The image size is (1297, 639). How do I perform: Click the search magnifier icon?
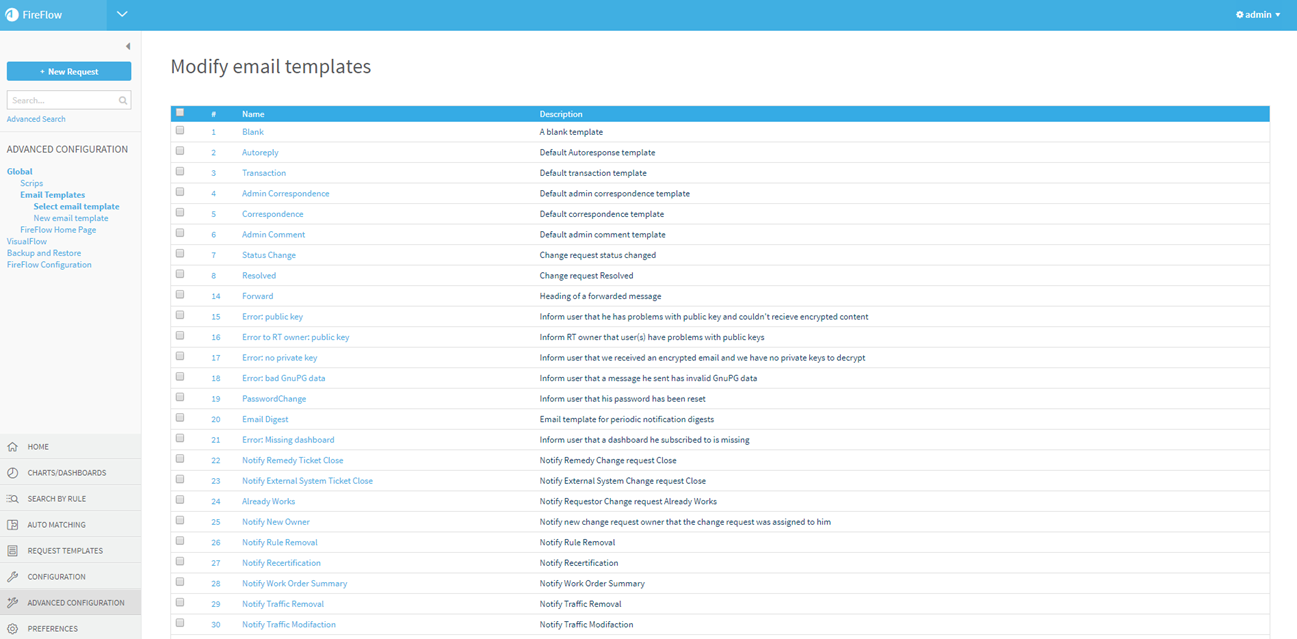123,100
